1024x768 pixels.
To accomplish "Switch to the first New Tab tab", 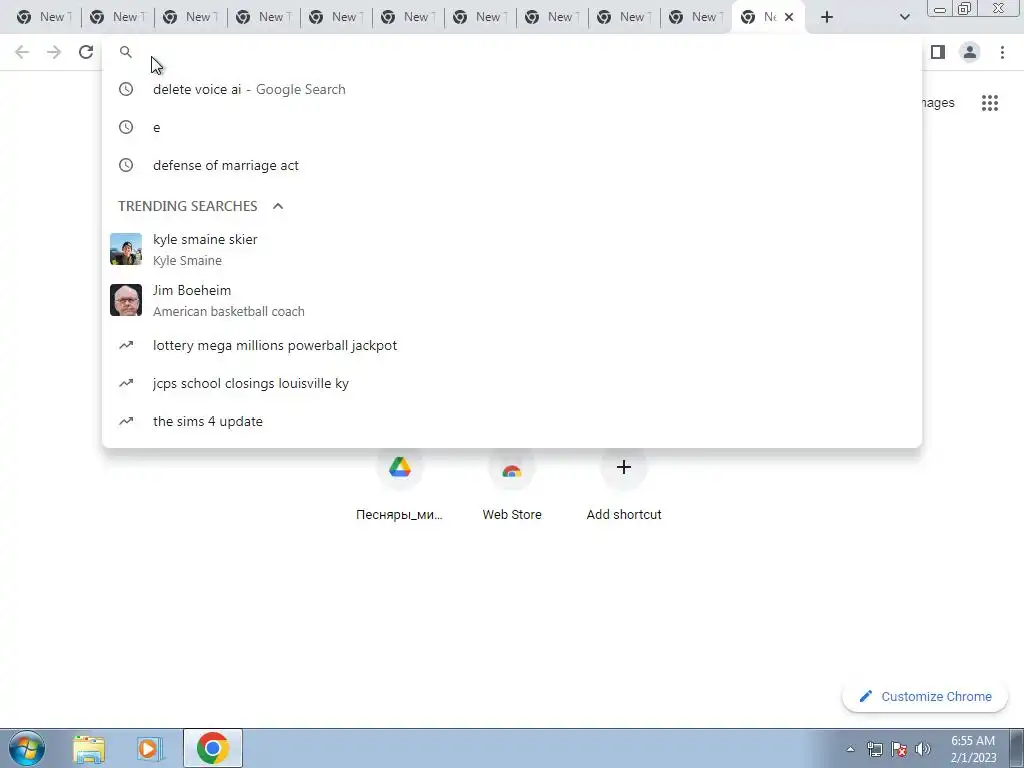I will click(44, 17).
